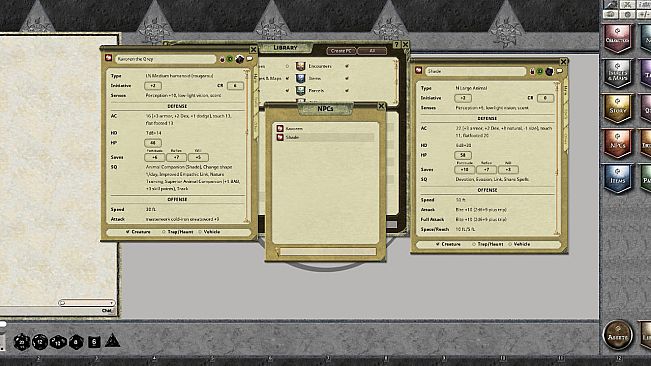Click the Items icon in Library
Image resolution: width=651 pixels, height=366 pixels.
tap(301, 78)
